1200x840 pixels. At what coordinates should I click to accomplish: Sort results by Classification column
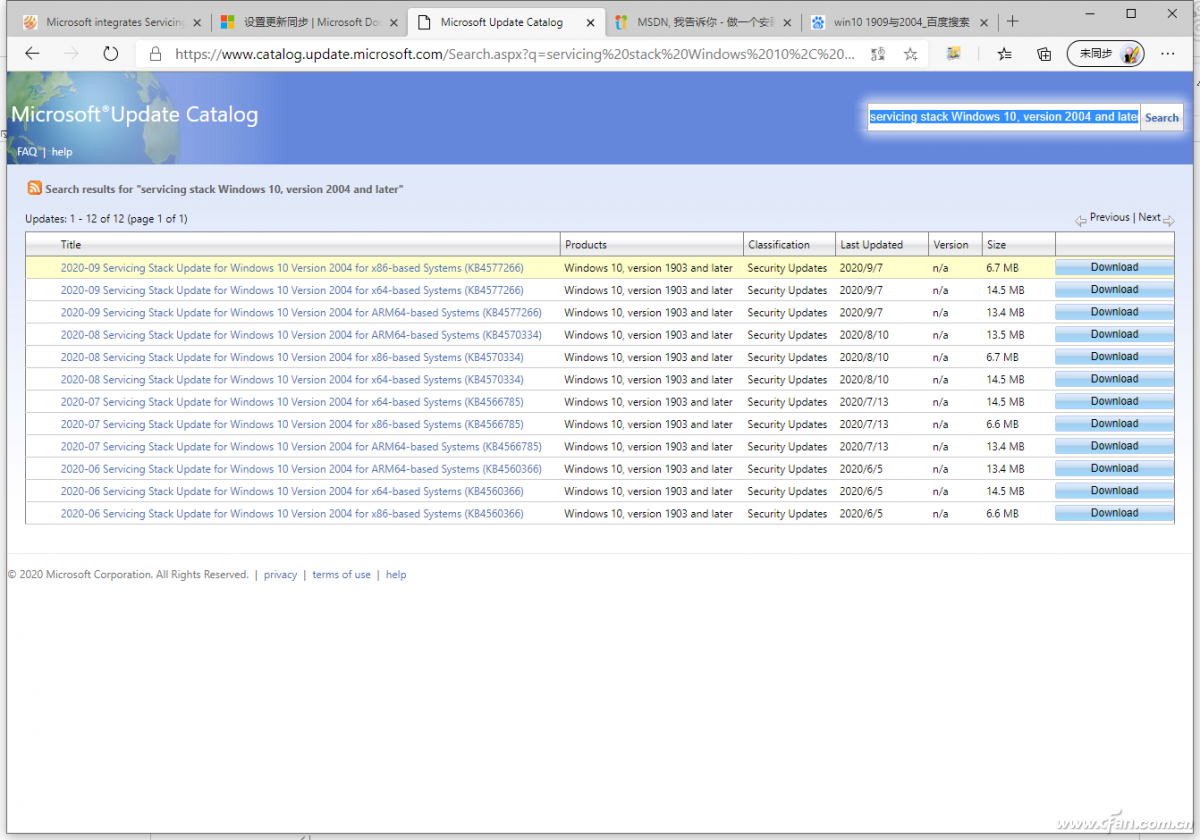pos(779,245)
